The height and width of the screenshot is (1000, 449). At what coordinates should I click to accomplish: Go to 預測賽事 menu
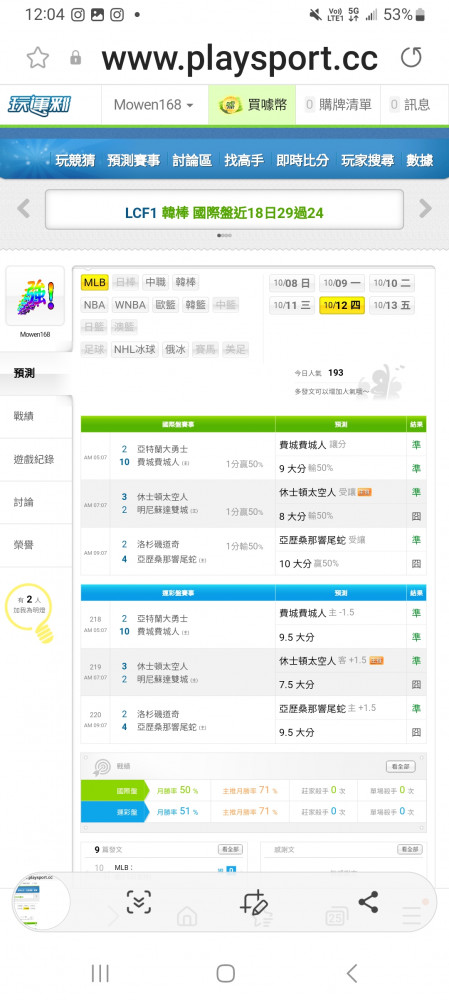(134, 160)
